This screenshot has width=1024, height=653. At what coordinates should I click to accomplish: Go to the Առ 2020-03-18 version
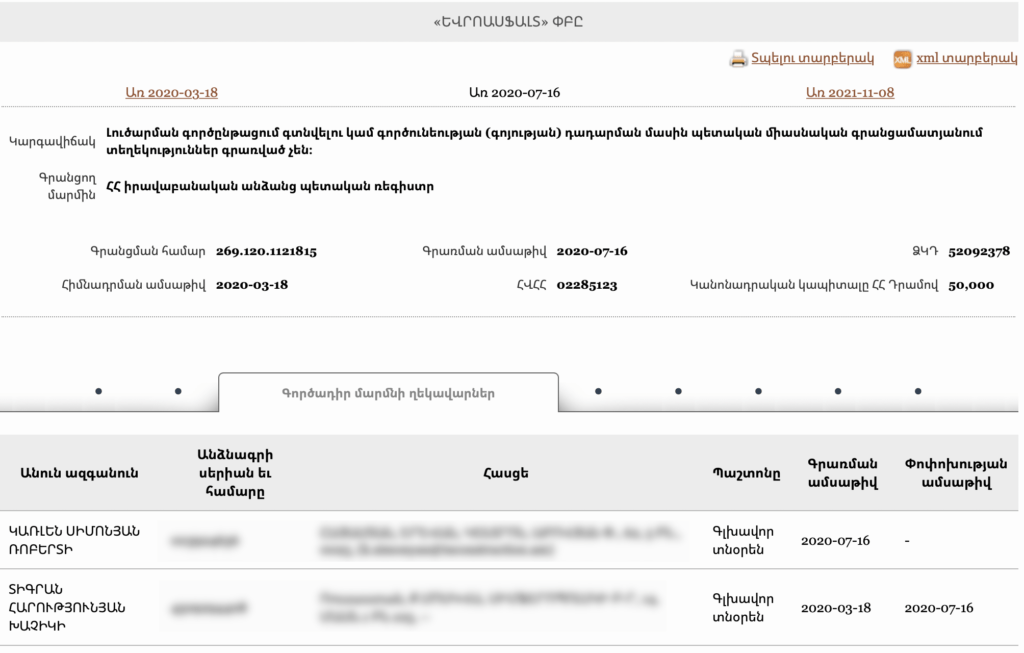click(172, 93)
